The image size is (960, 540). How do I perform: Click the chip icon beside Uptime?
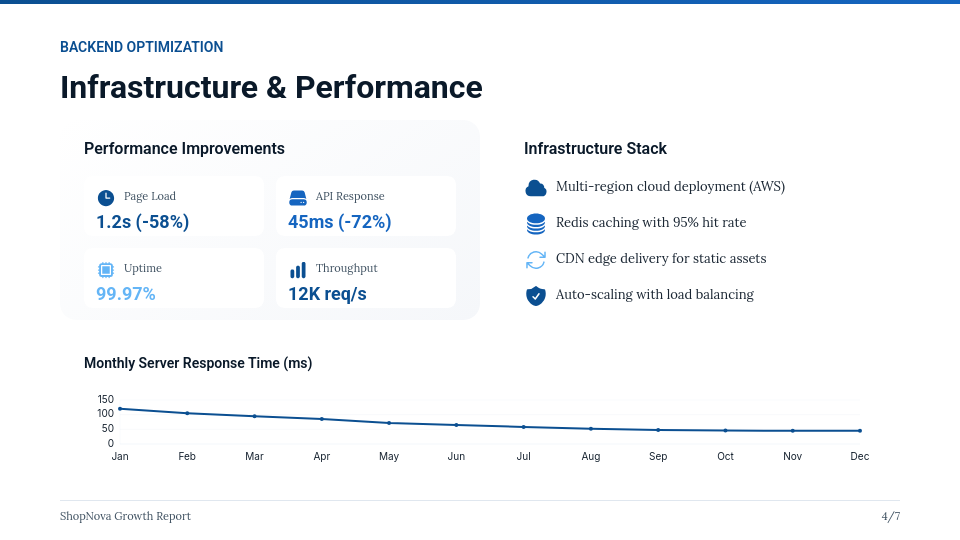pyautogui.click(x=105, y=269)
